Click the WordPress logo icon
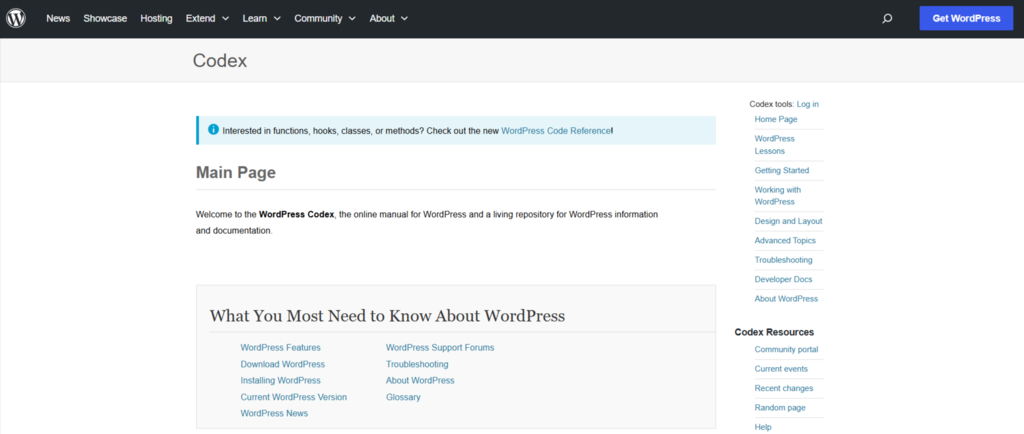1024x434 pixels. tap(16, 18)
